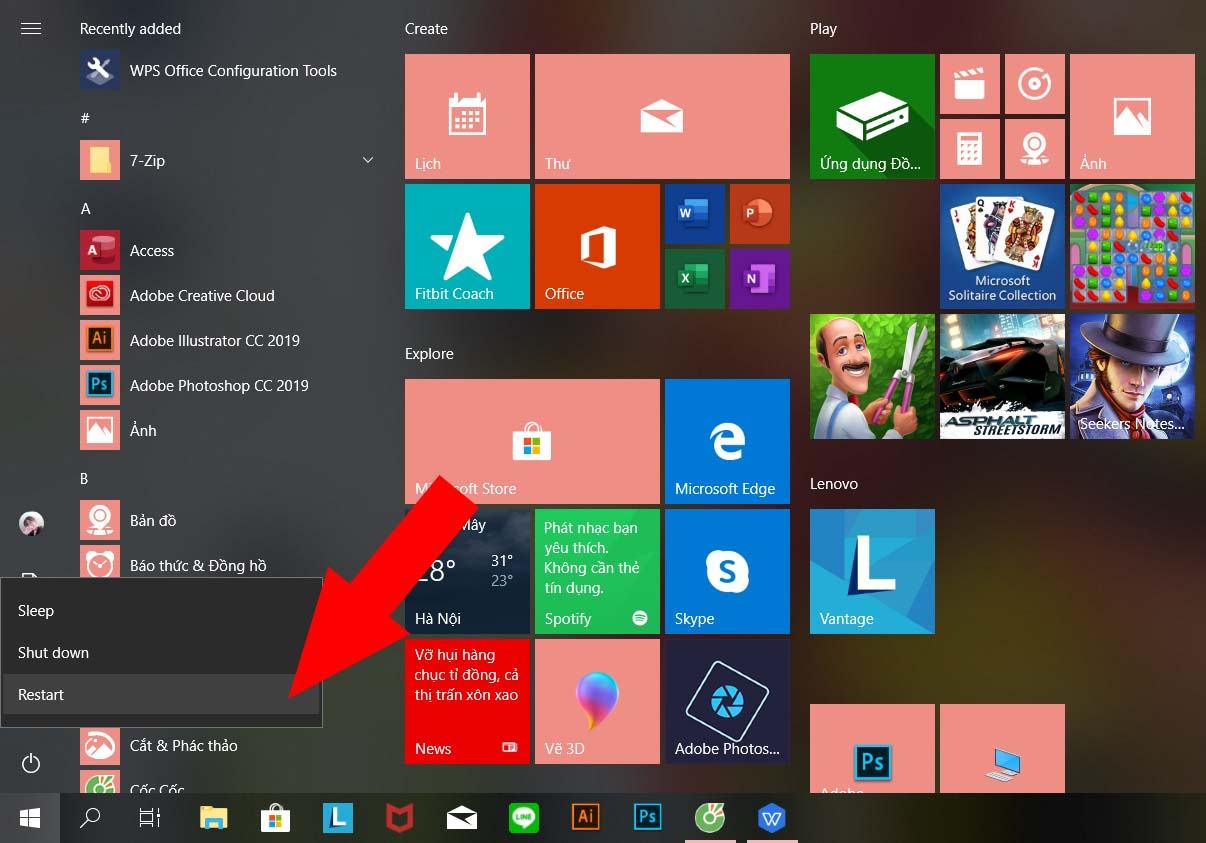Open the Lịch calendar tile

click(467, 116)
